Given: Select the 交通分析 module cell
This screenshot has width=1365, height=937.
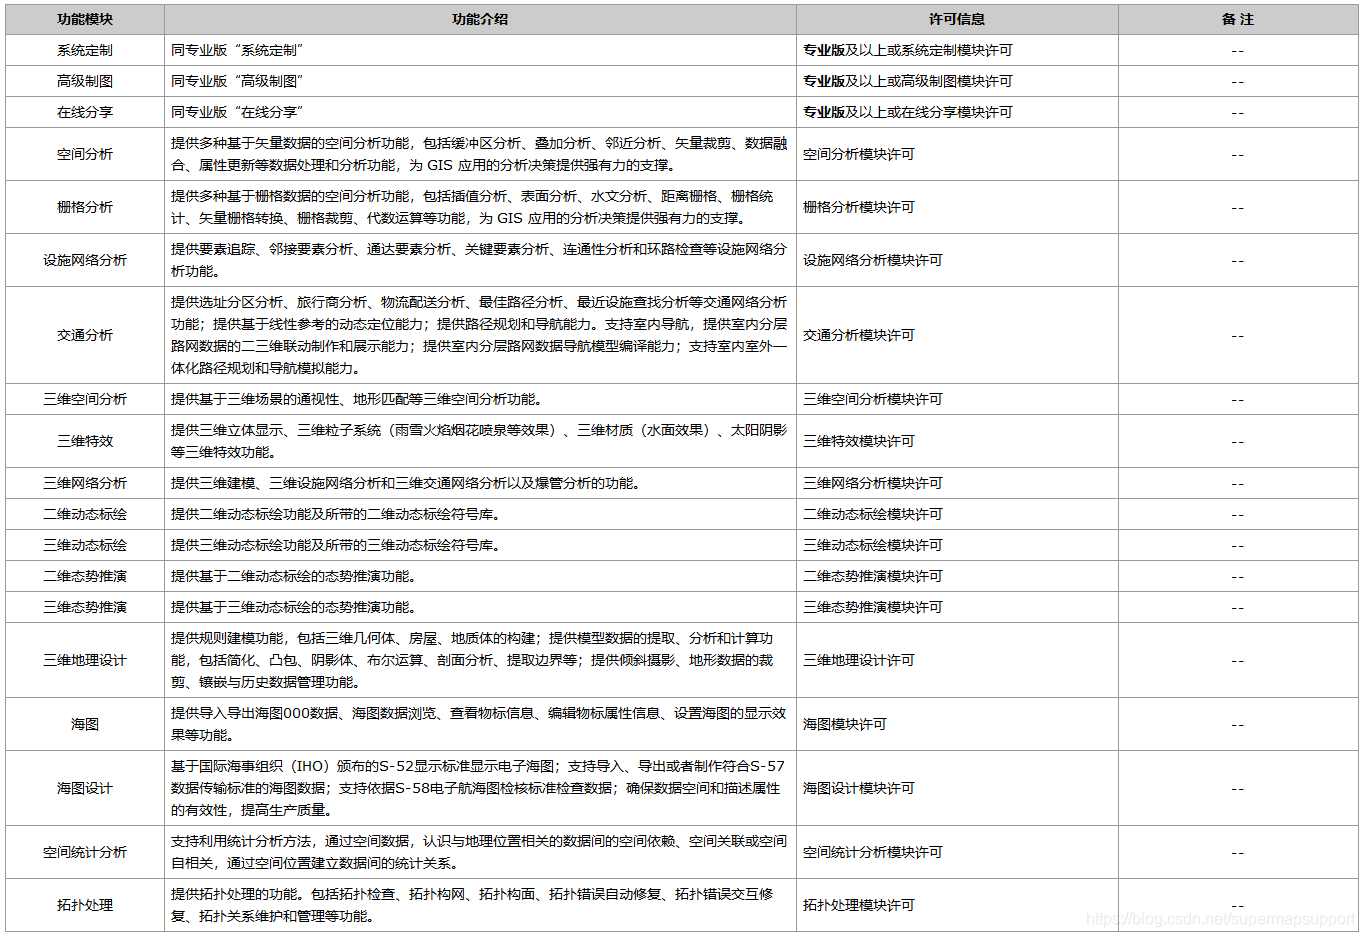Looking at the screenshot, I should coord(85,335).
